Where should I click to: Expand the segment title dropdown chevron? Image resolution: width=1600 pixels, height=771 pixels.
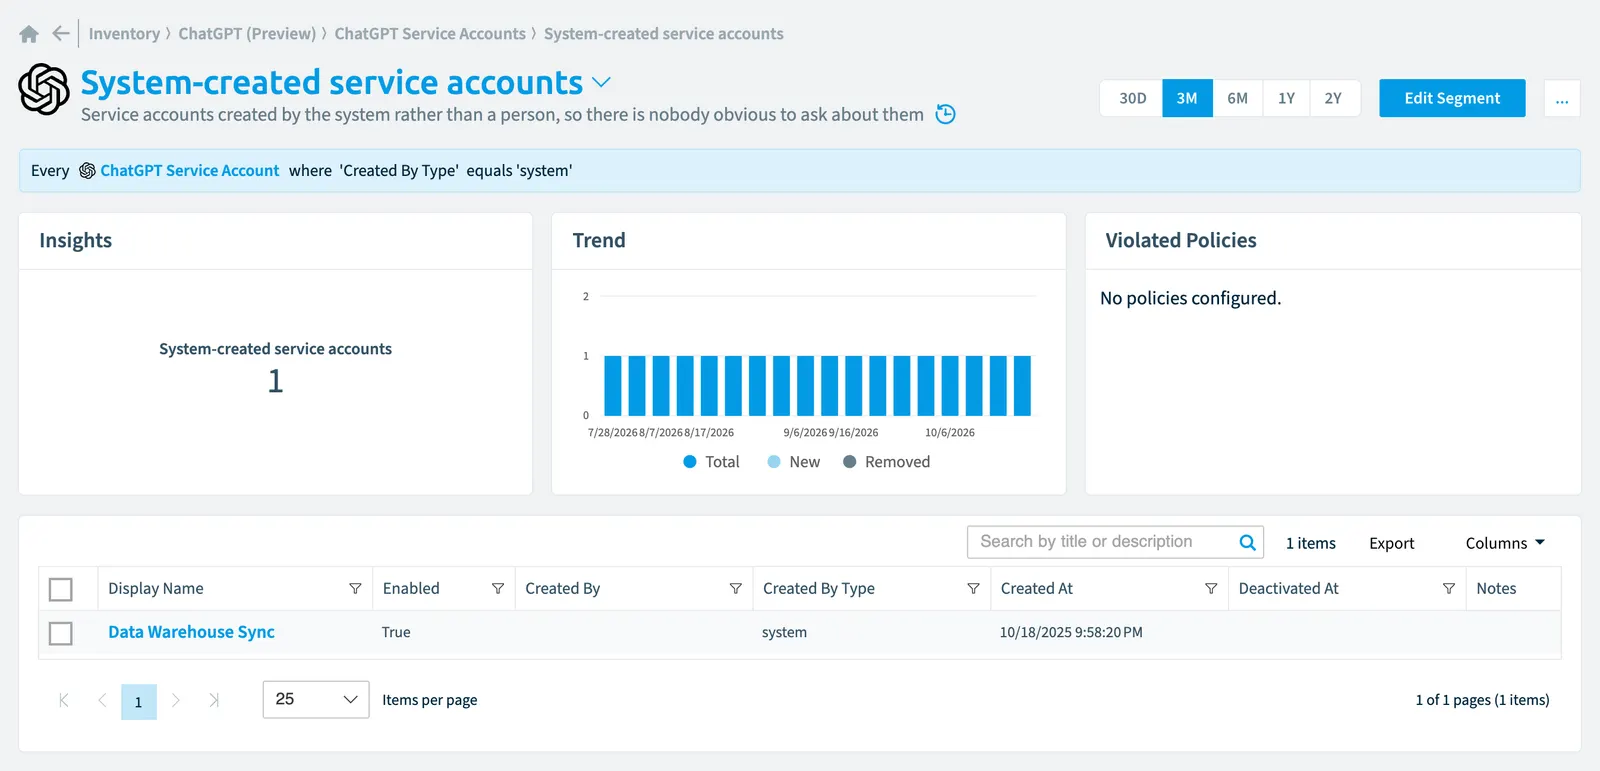(601, 82)
